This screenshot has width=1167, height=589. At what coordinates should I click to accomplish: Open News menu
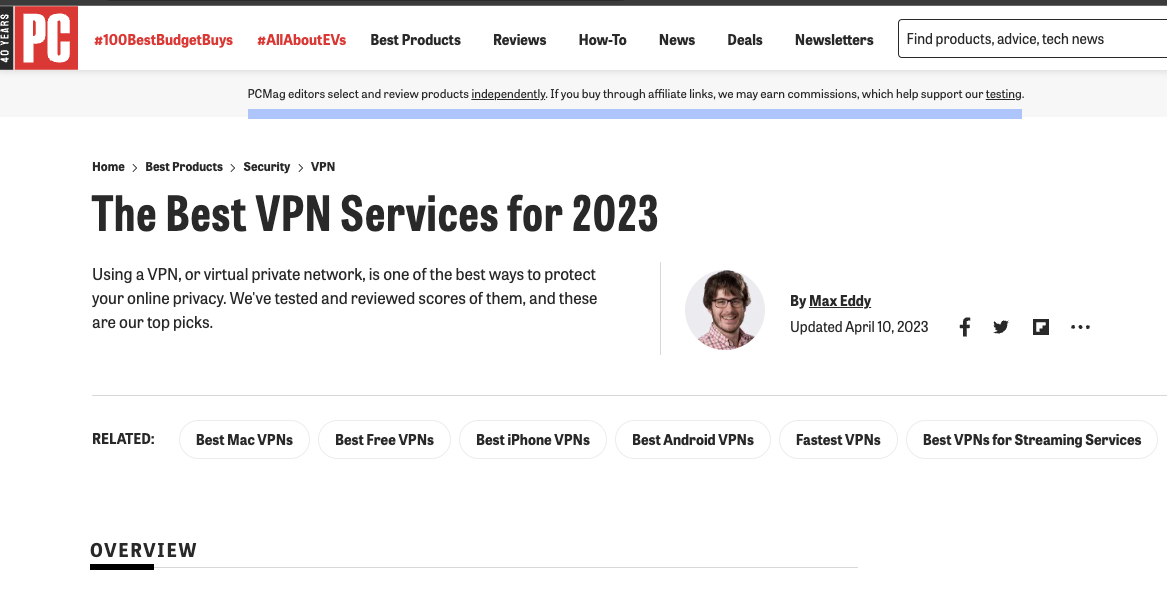coord(677,40)
